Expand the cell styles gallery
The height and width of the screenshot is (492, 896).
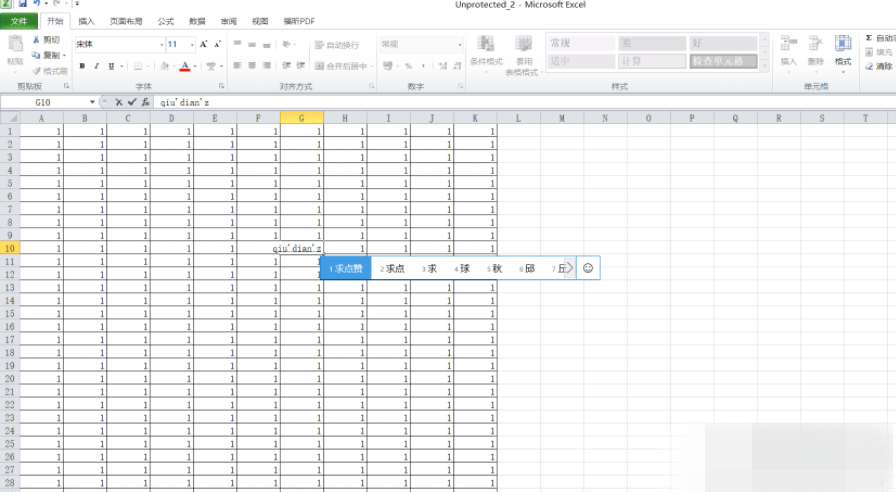pyautogui.click(x=765, y=66)
